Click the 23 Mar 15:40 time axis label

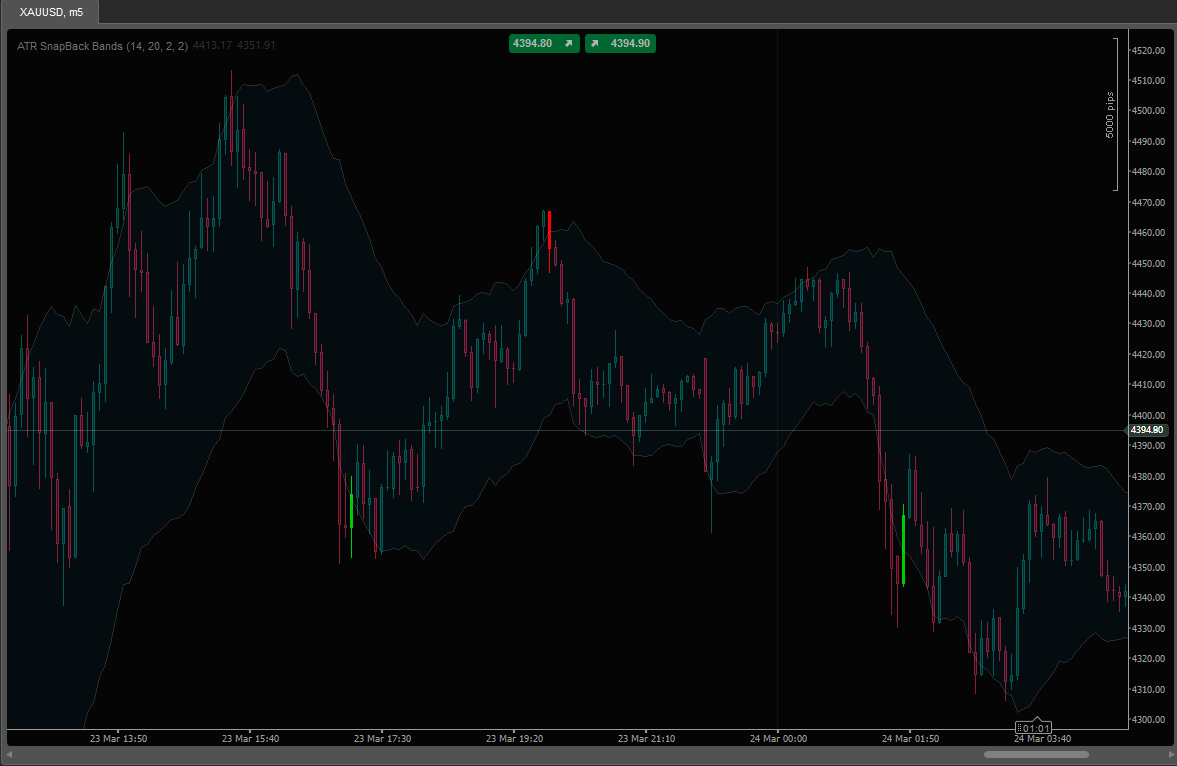pyautogui.click(x=250, y=739)
